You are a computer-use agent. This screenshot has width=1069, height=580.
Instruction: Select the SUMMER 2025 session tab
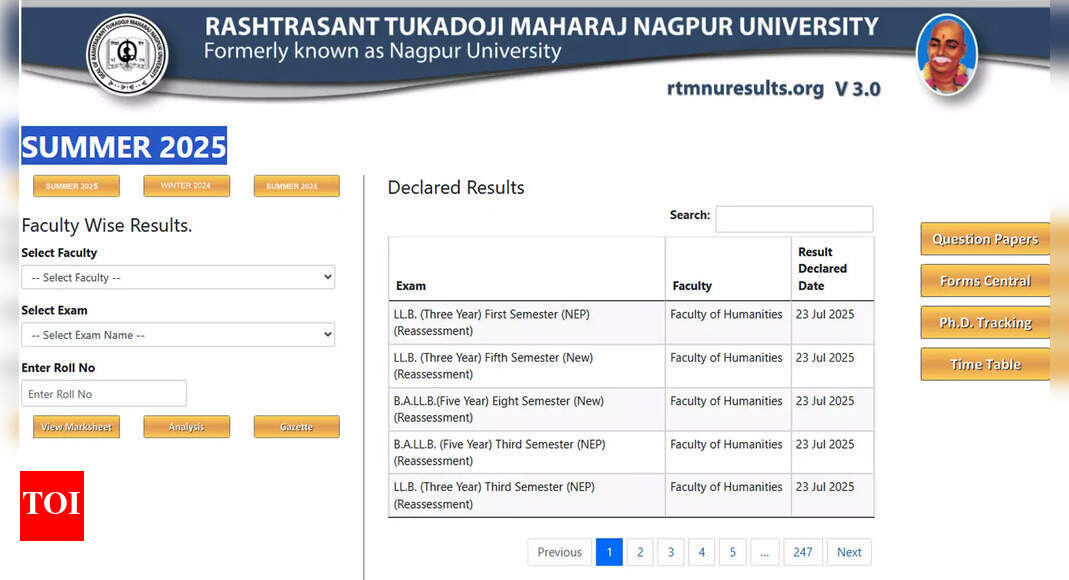pyautogui.click(x=76, y=186)
